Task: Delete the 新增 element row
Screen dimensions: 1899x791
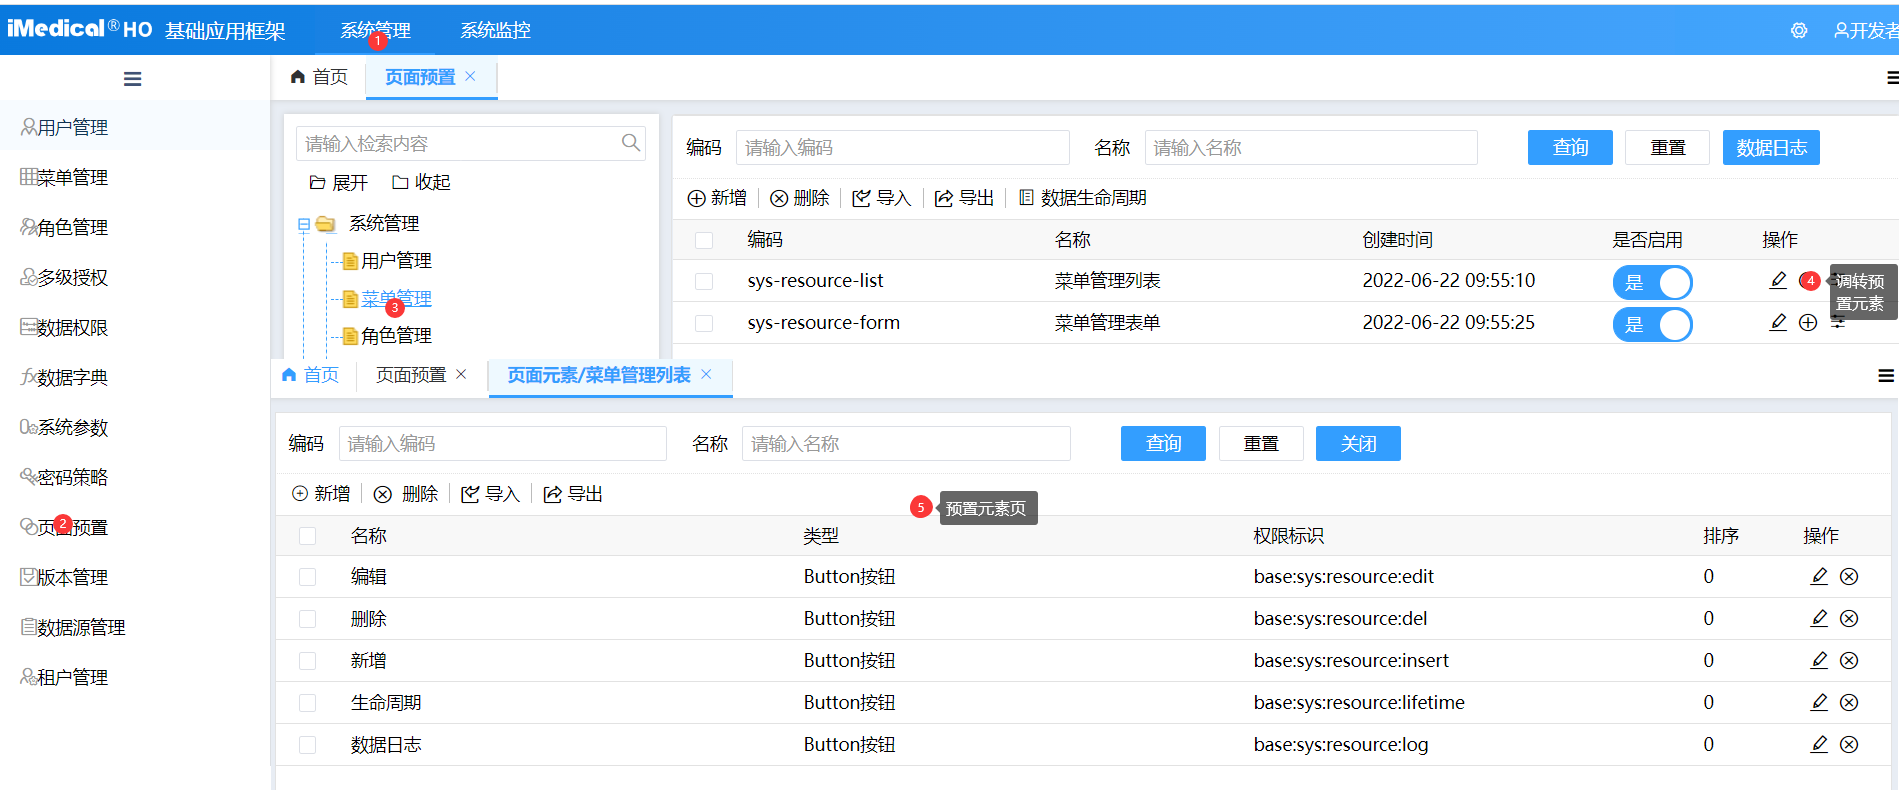Action: [x=1849, y=661]
